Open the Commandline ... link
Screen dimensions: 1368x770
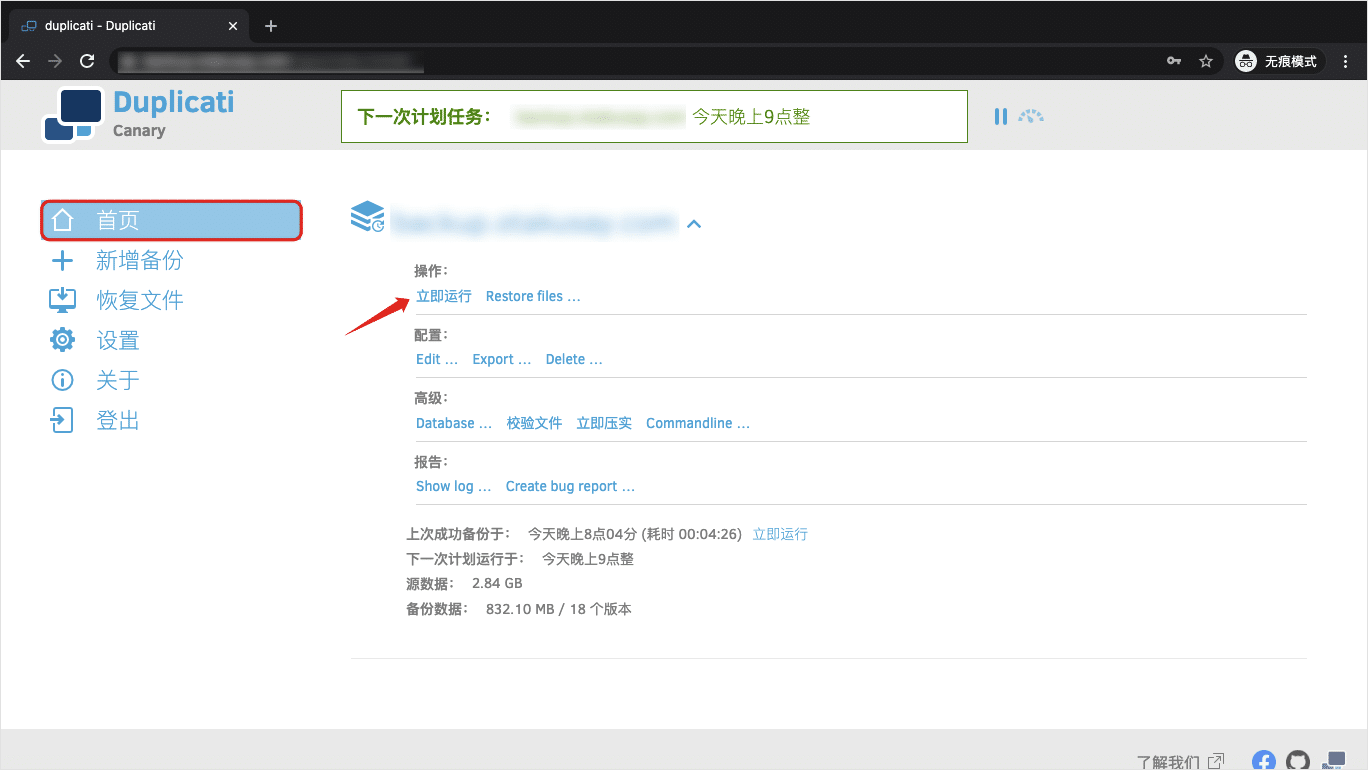(698, 423)
